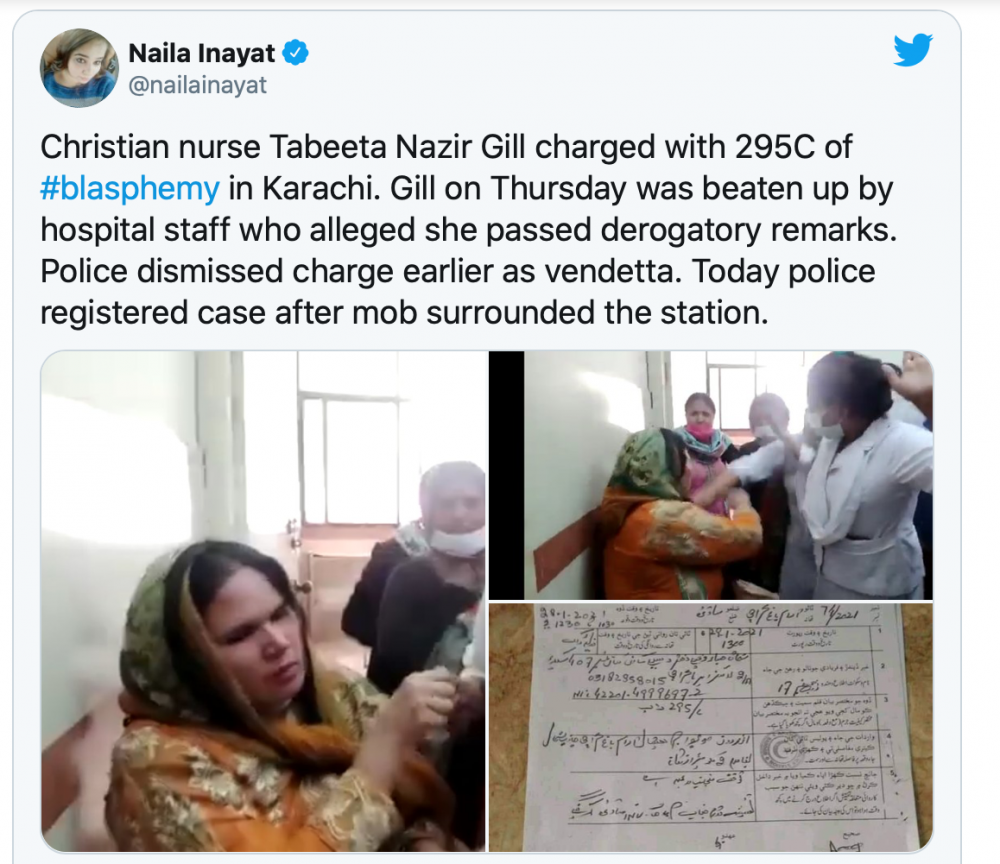This screenshot has height=864, width=1000.
Task: Click the tweet line 'registered case after mob'
Action: 404,313
